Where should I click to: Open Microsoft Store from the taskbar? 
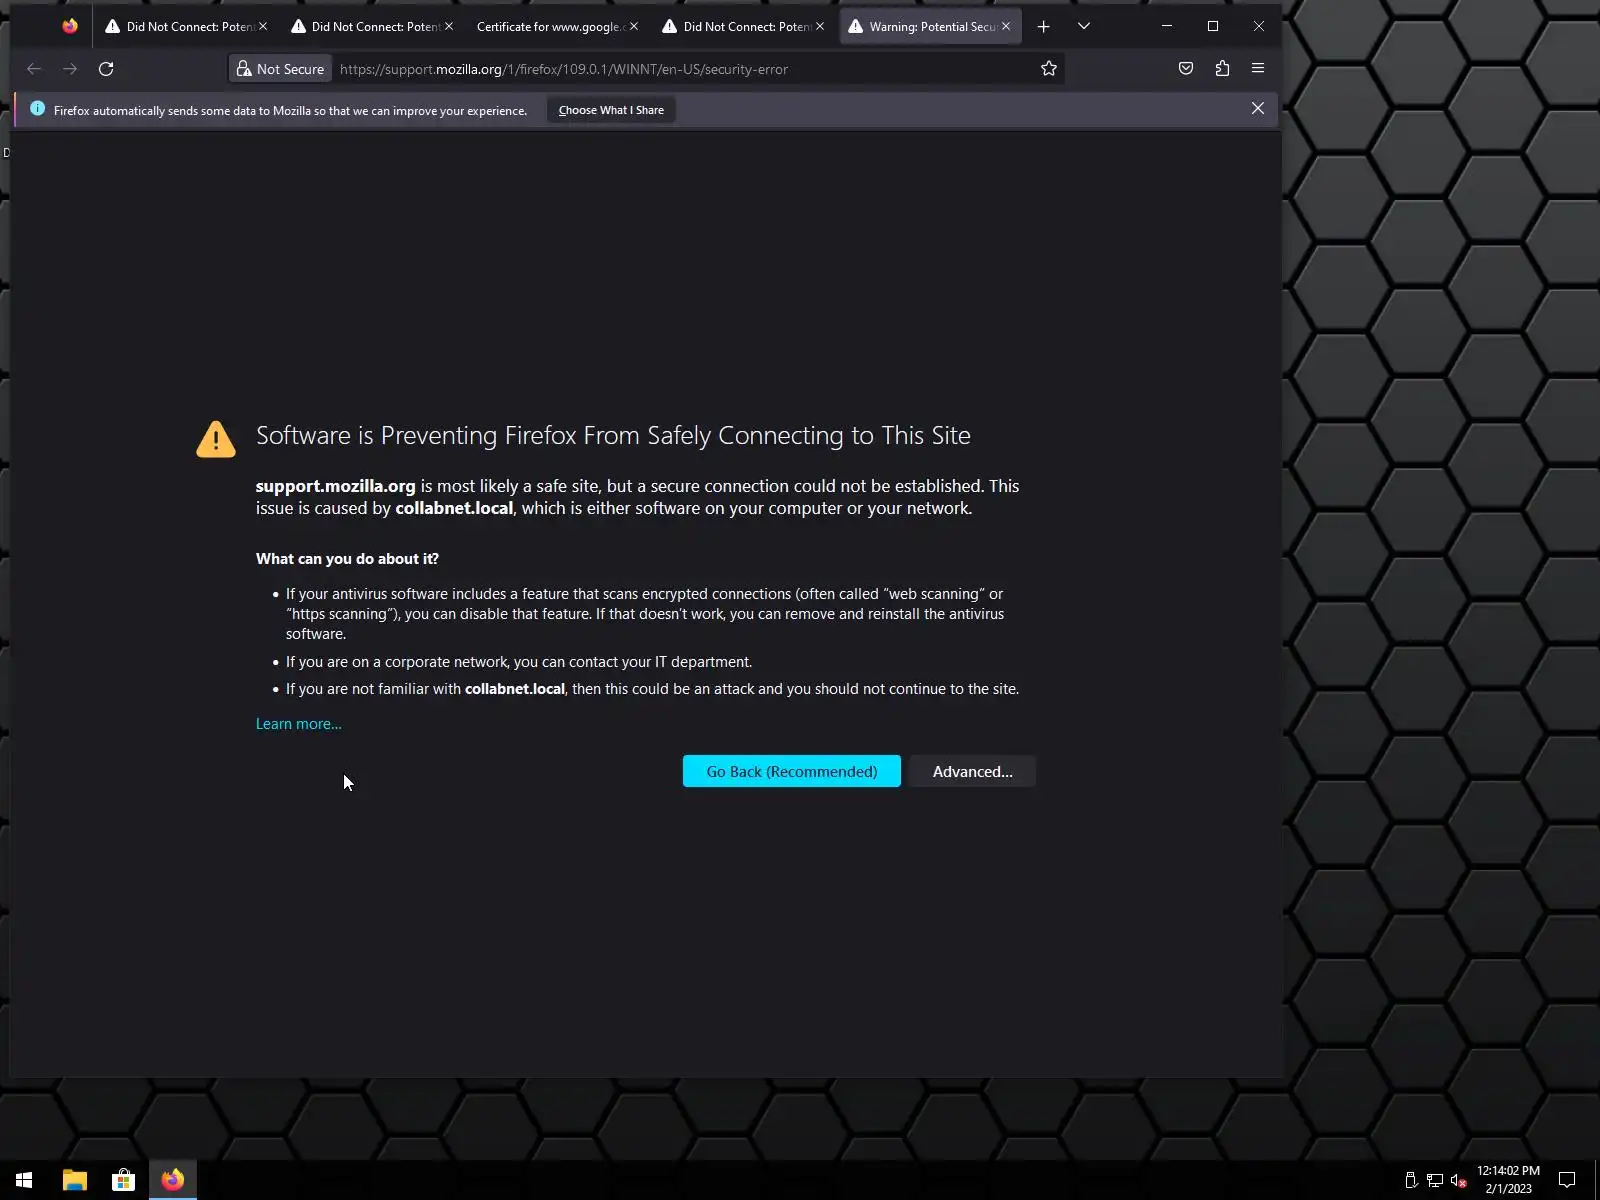(123, 1180)
